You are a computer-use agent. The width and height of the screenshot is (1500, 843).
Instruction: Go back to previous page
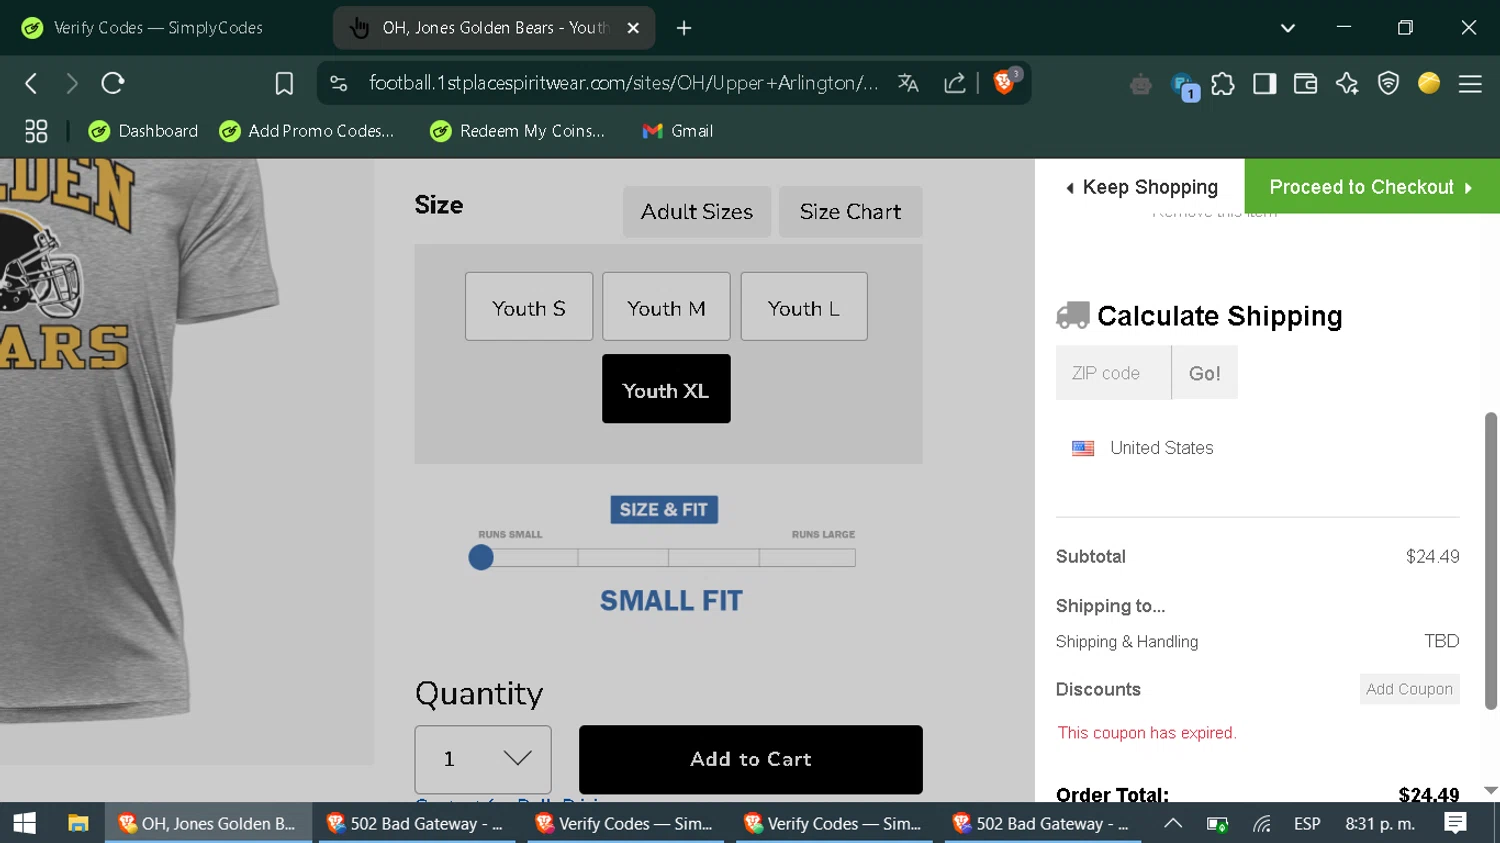31,83
